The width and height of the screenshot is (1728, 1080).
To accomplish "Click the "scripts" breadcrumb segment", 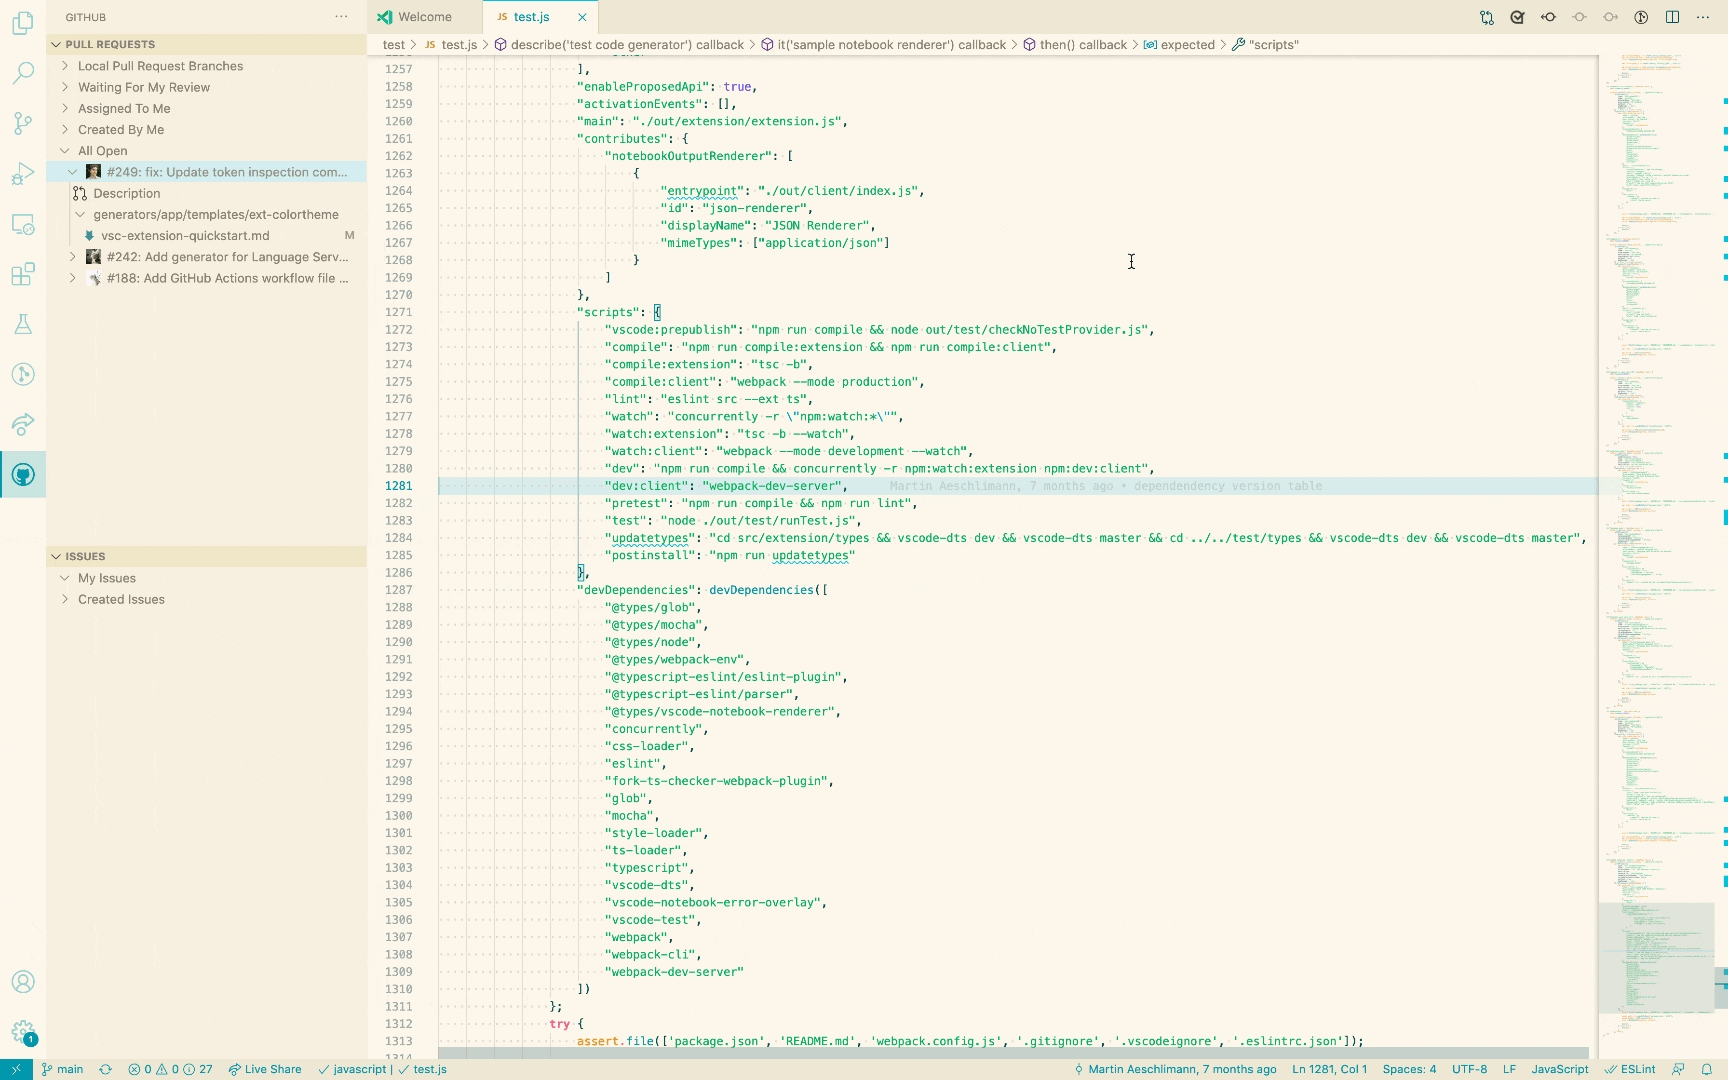I will click(1265, 45).
